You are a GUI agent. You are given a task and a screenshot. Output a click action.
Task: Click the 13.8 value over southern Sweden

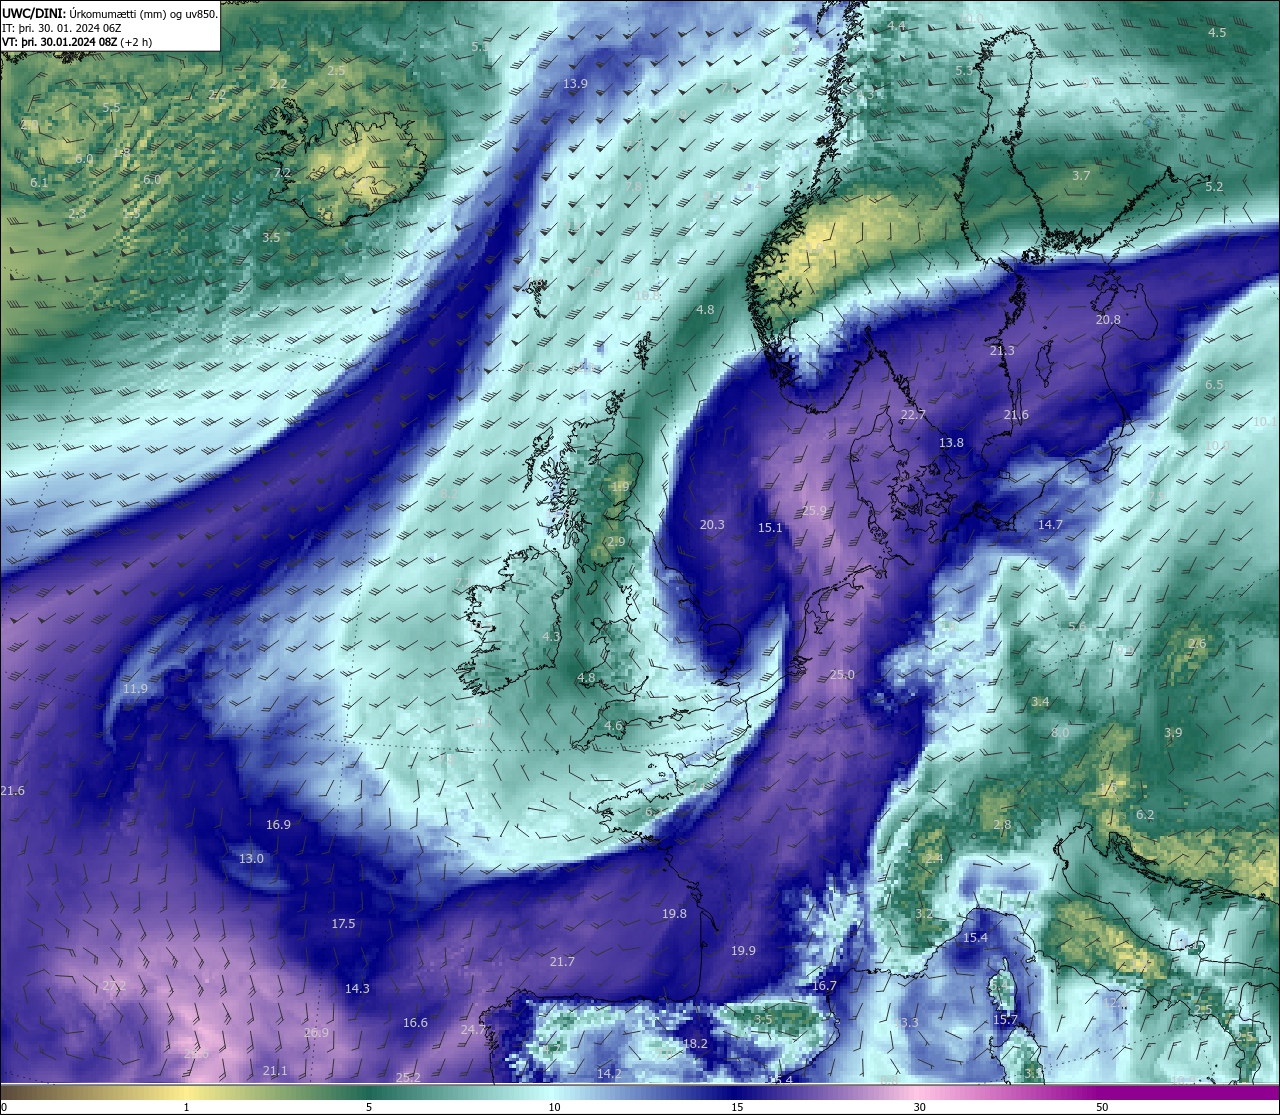pos(951,443)
